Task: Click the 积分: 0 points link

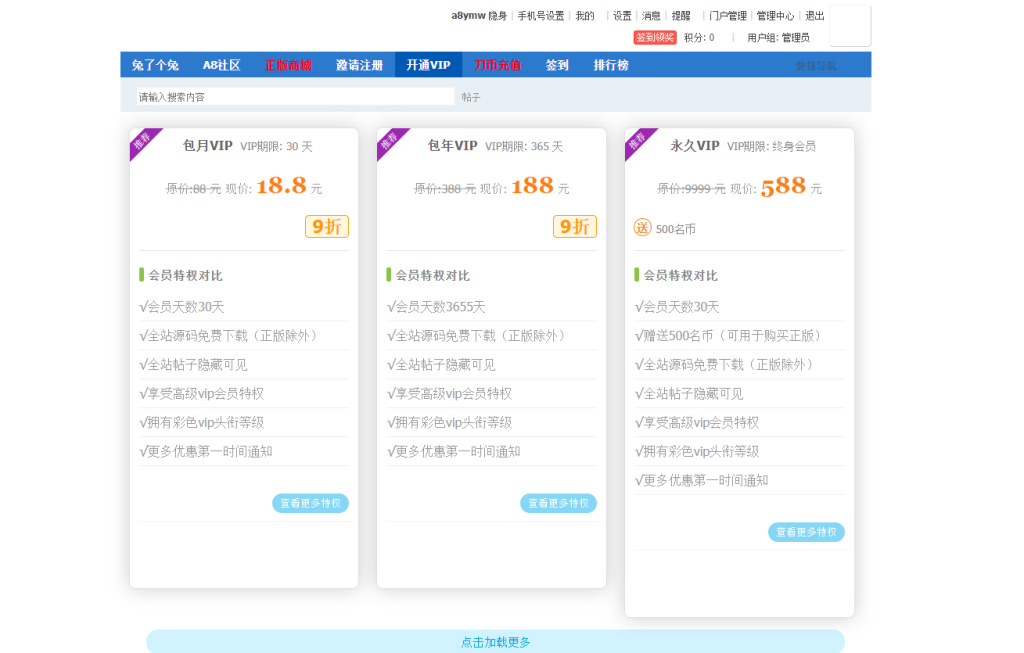Action: coord(699,37)
